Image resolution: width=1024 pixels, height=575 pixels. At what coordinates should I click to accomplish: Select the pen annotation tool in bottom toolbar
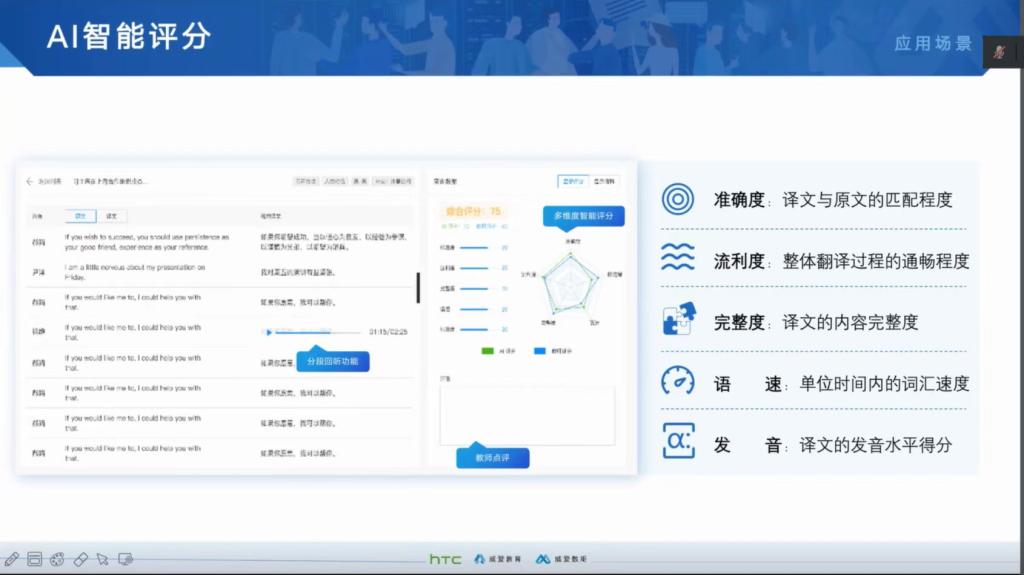coord(12,559)
